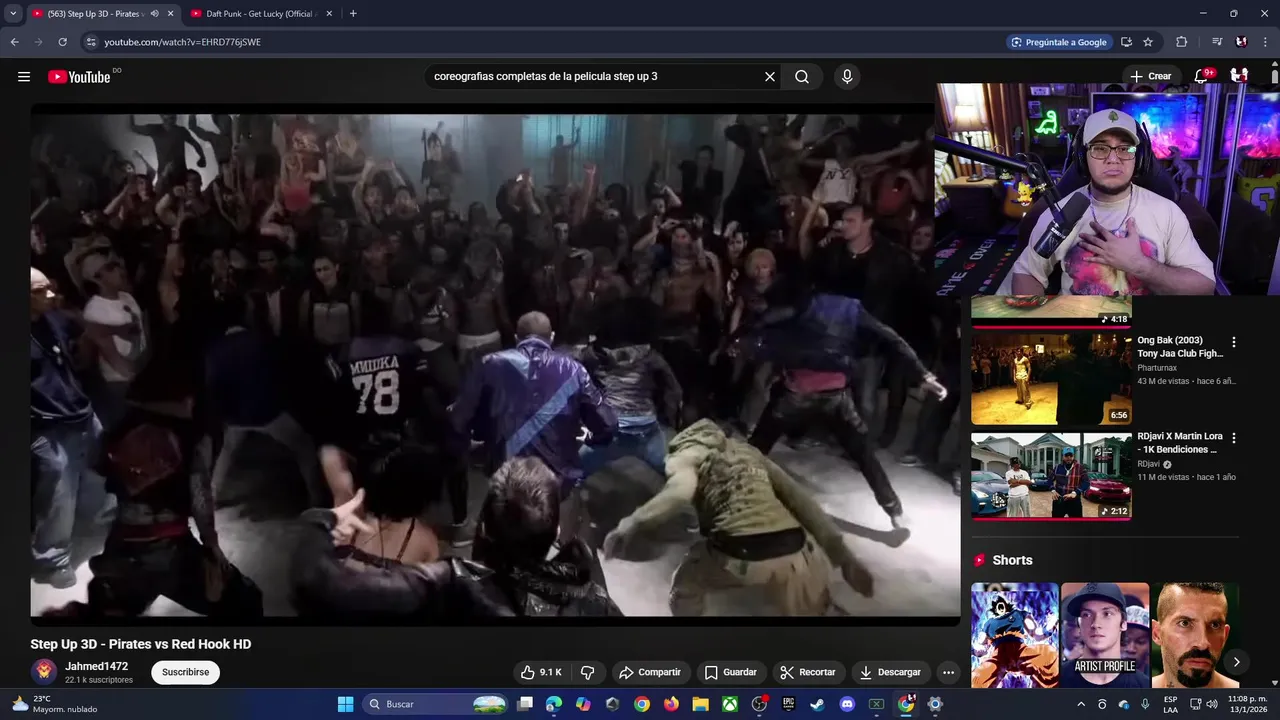This screenshot has height=720, width=1280.
Task: Open the ARTIST PROFILE short thumbnail
Action: (x=1105, y=635)
